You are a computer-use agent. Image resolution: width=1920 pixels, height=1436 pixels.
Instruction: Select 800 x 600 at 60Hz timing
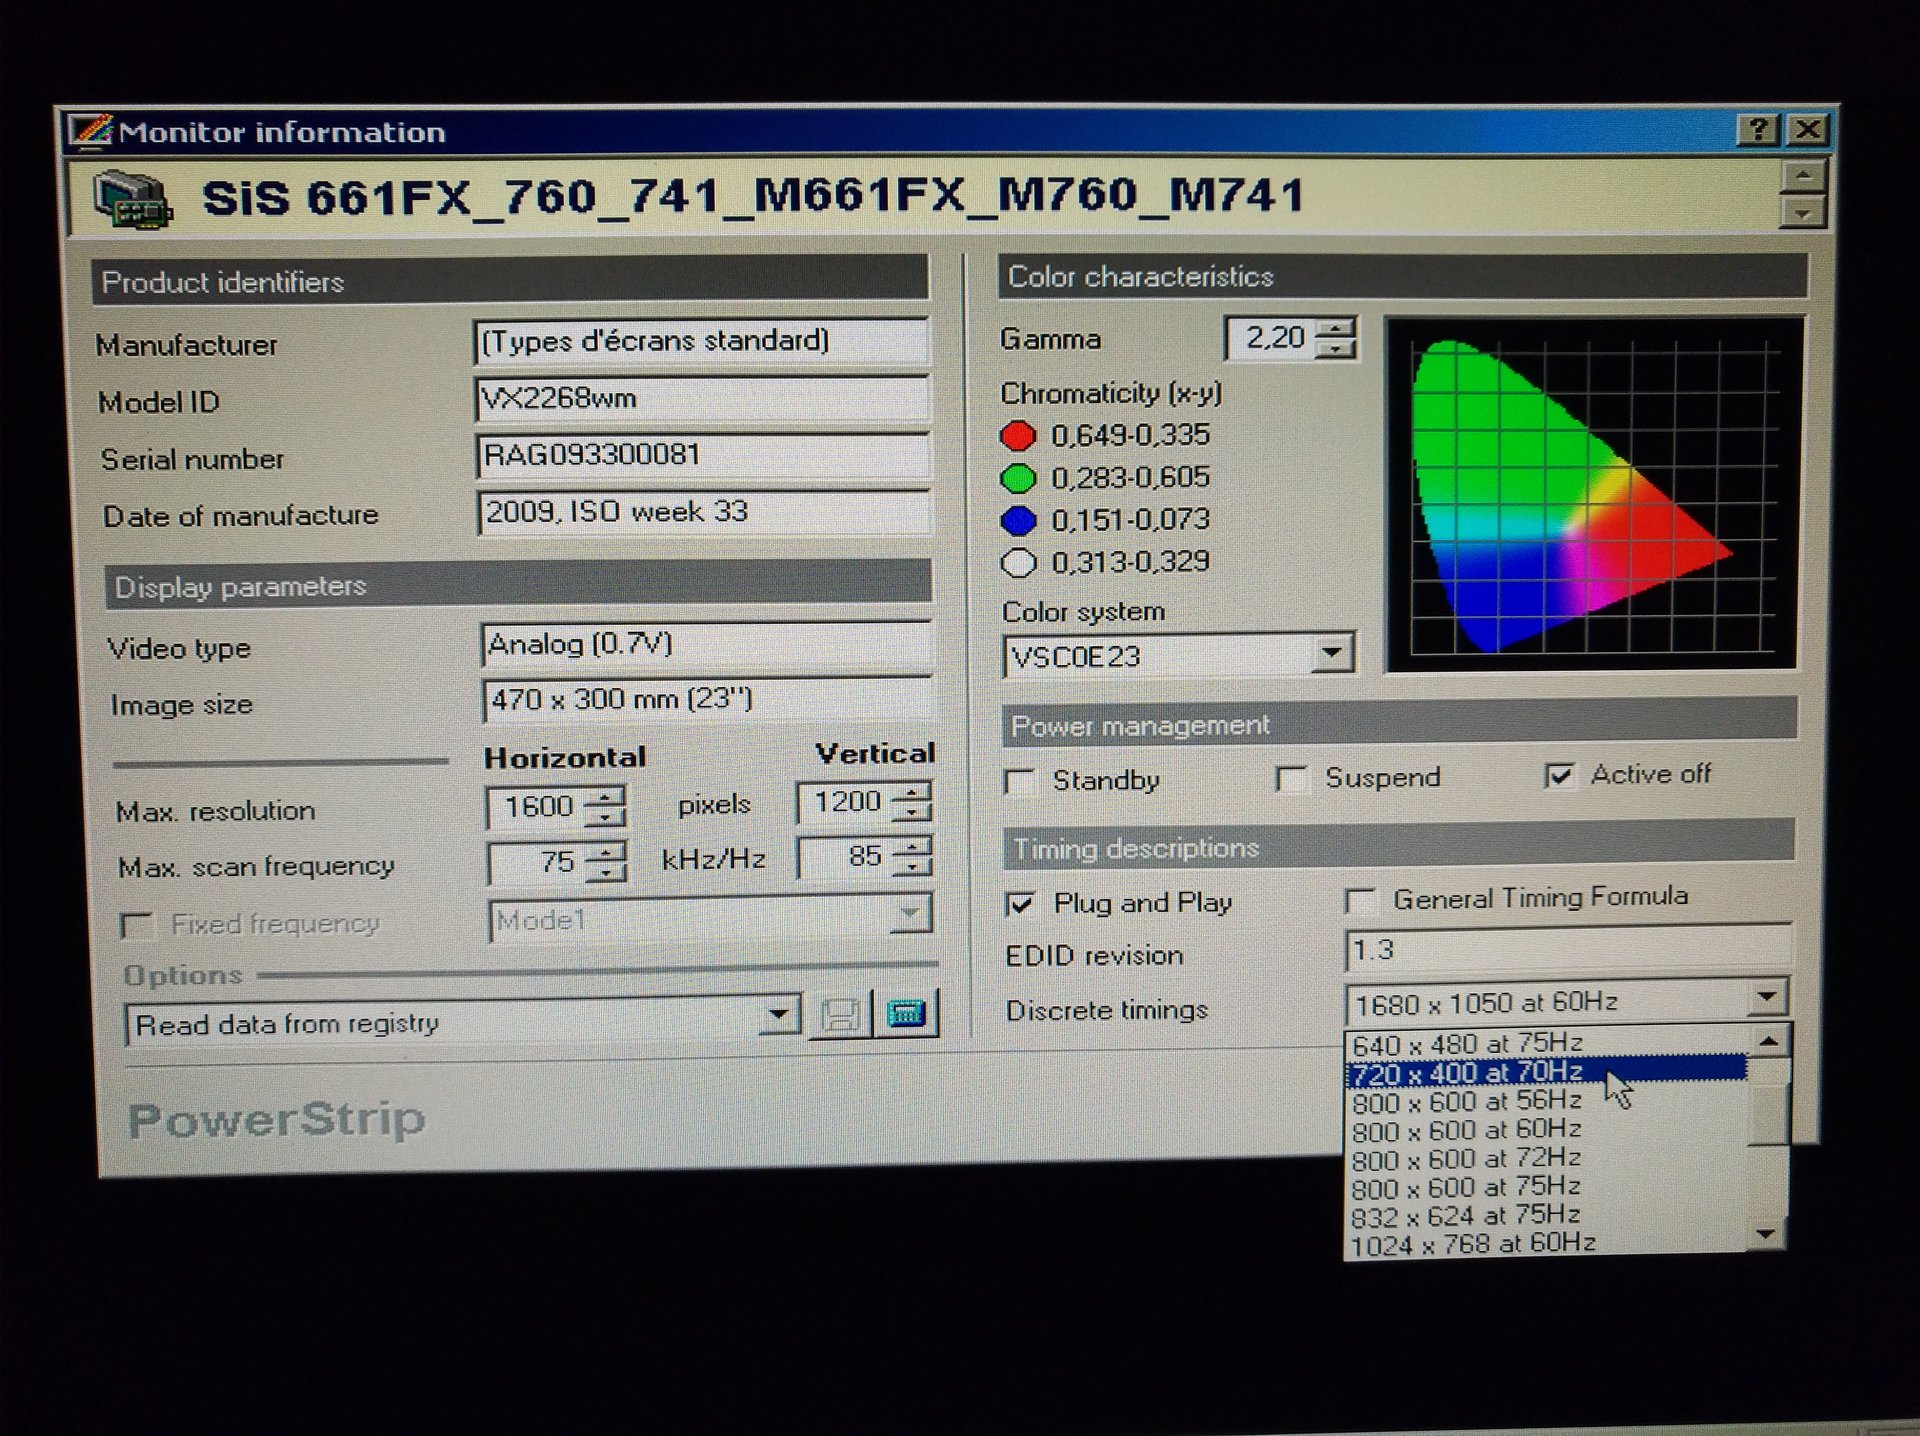click(1546, 1130)
